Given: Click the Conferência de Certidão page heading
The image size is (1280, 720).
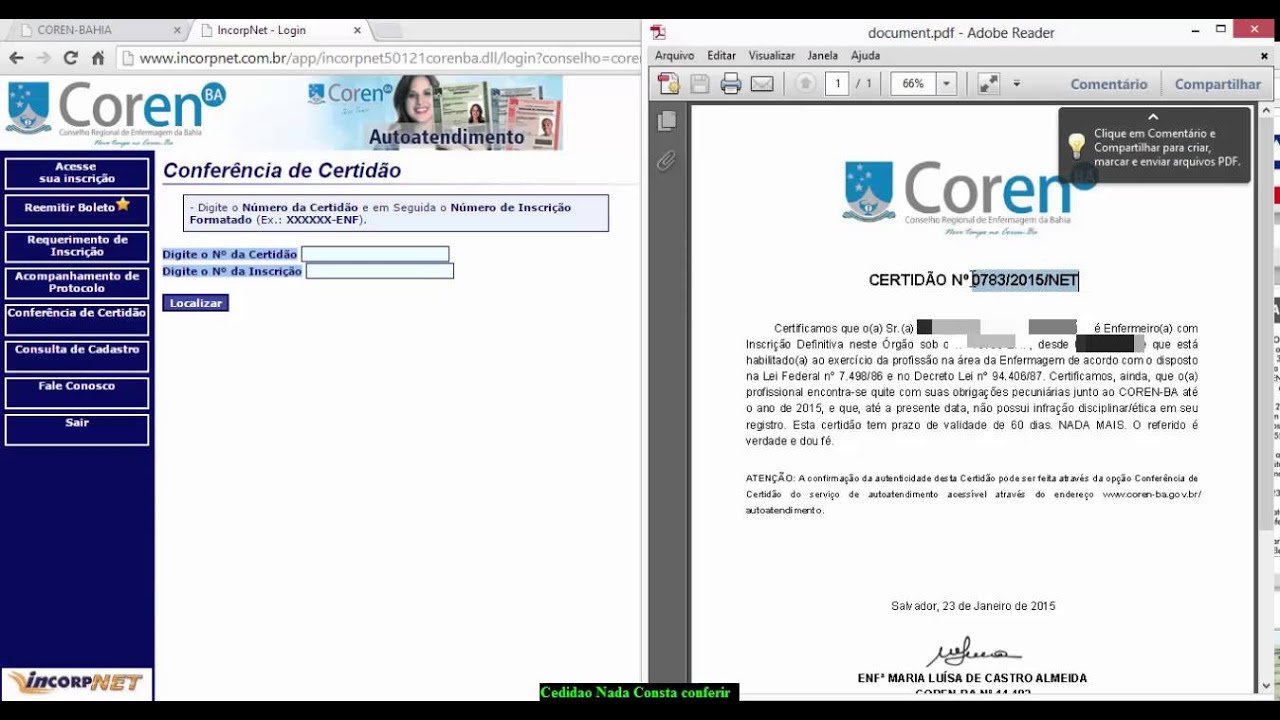Looking at the screenshot, I should click(x=282, y=171).
